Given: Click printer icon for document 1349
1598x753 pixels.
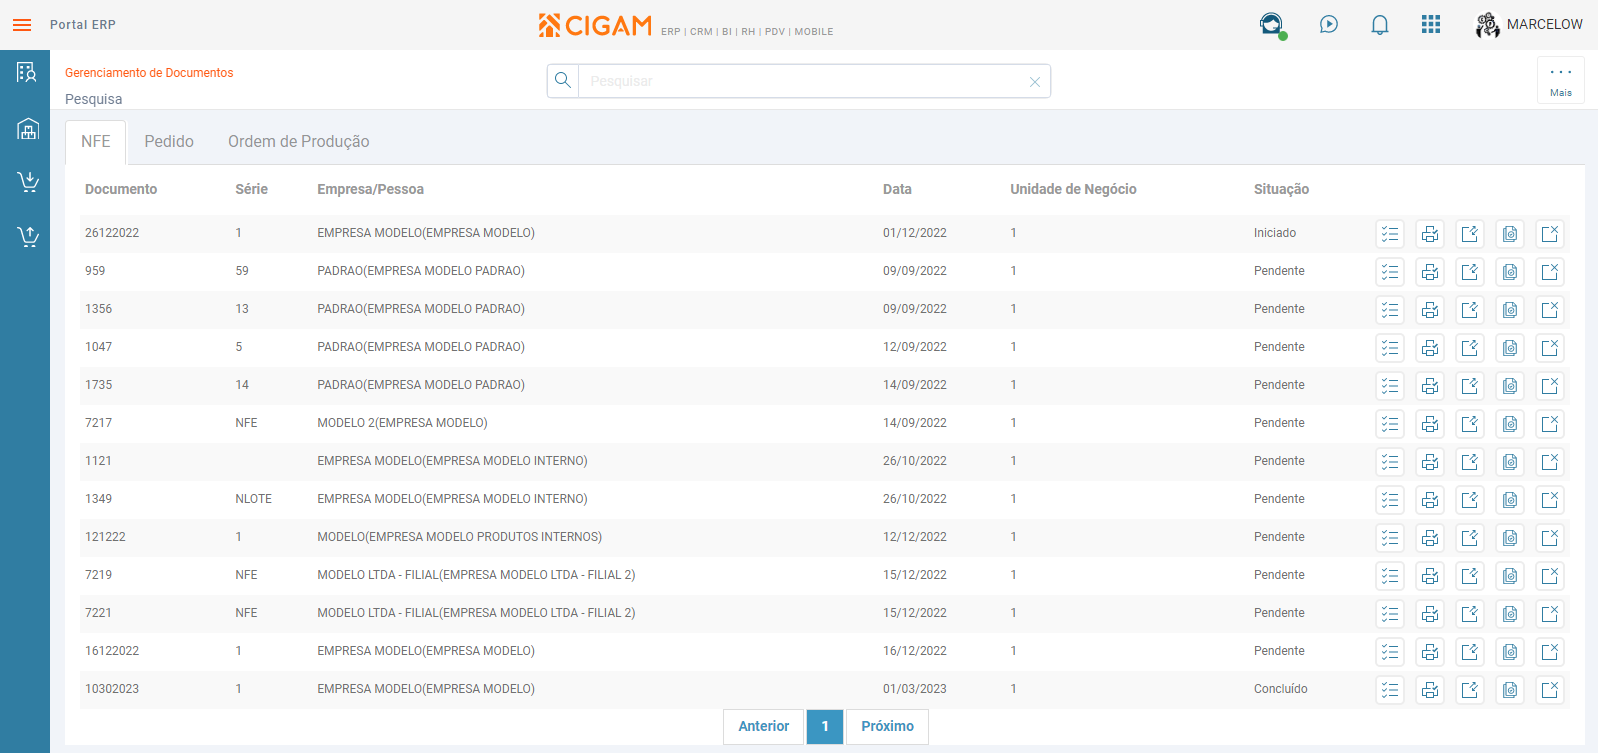Looking at the screenshot, I should pyautogui.click(x=1430, y=500).
